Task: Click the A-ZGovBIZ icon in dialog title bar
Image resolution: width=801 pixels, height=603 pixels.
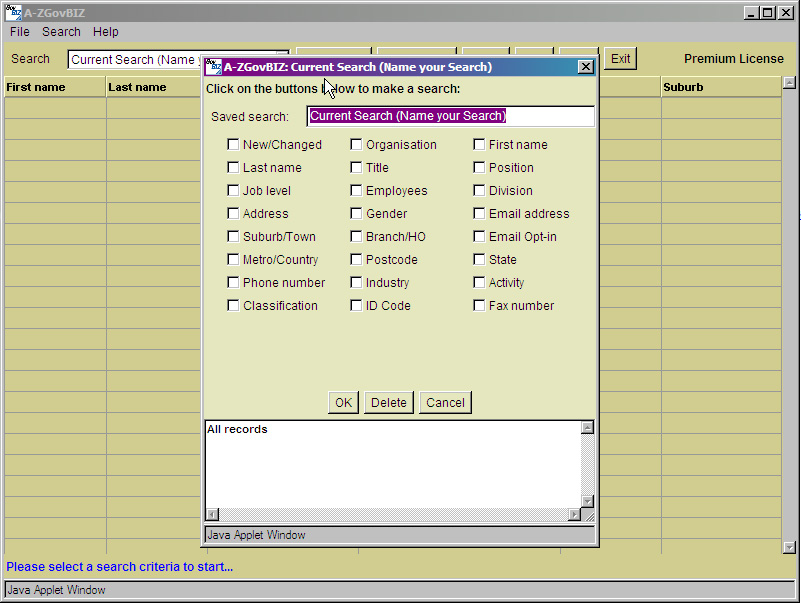Action: click(x=213, y=67)
